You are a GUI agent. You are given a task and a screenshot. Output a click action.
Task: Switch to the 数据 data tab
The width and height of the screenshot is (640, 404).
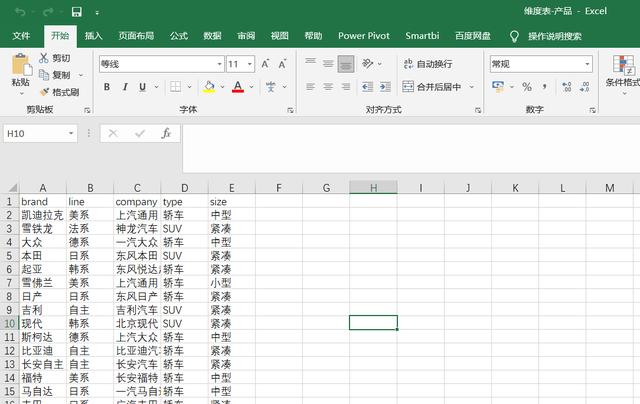(x=212, y=36)
